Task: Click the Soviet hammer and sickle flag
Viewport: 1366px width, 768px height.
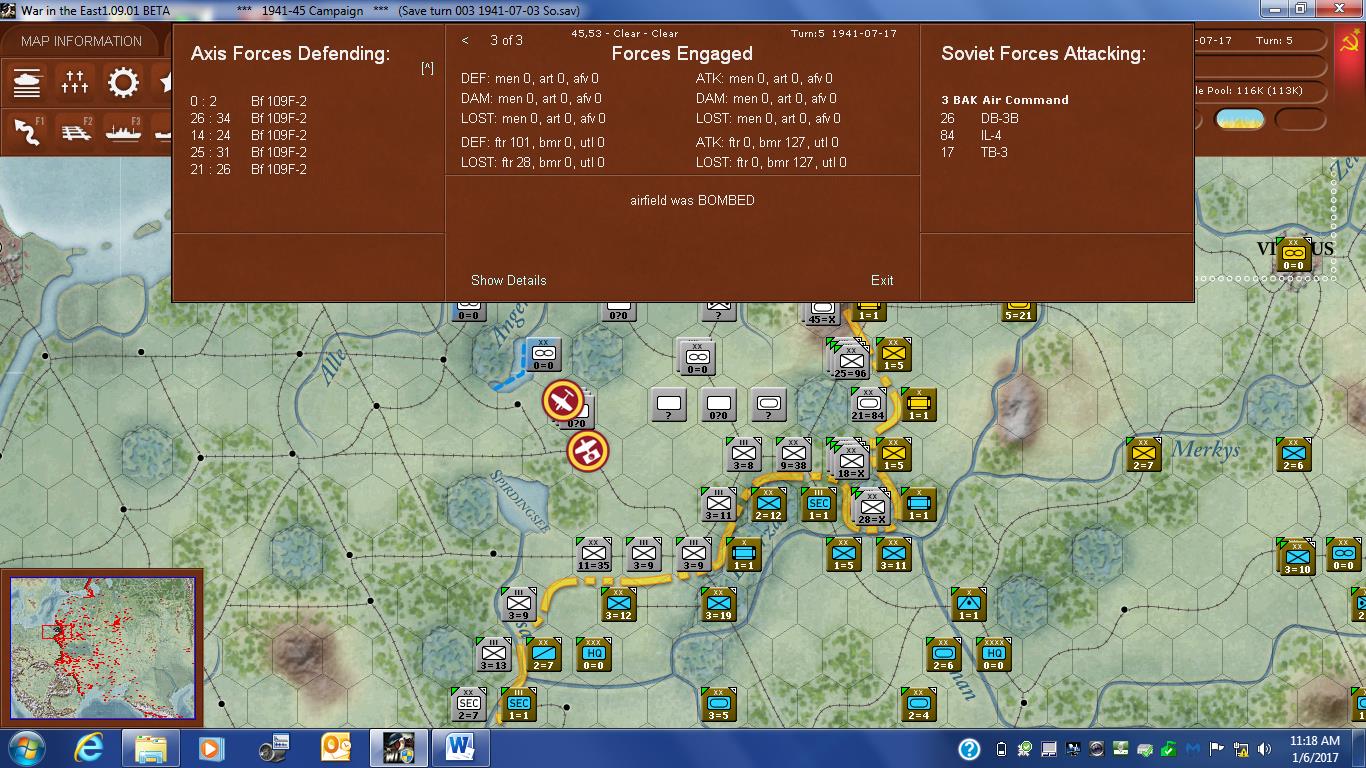Action: [x=1350, y=46]
